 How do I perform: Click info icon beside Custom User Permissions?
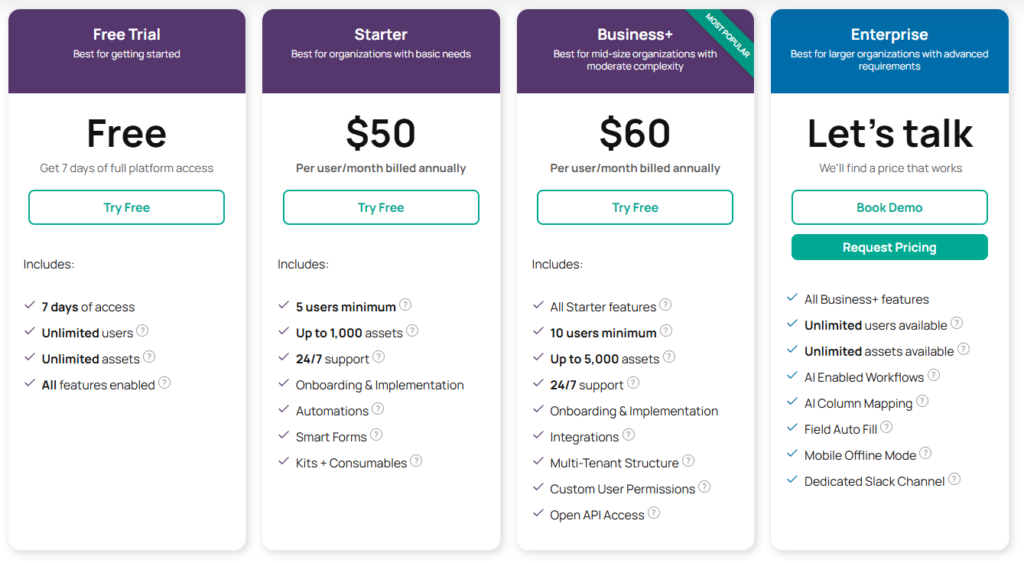pos(704,488)
